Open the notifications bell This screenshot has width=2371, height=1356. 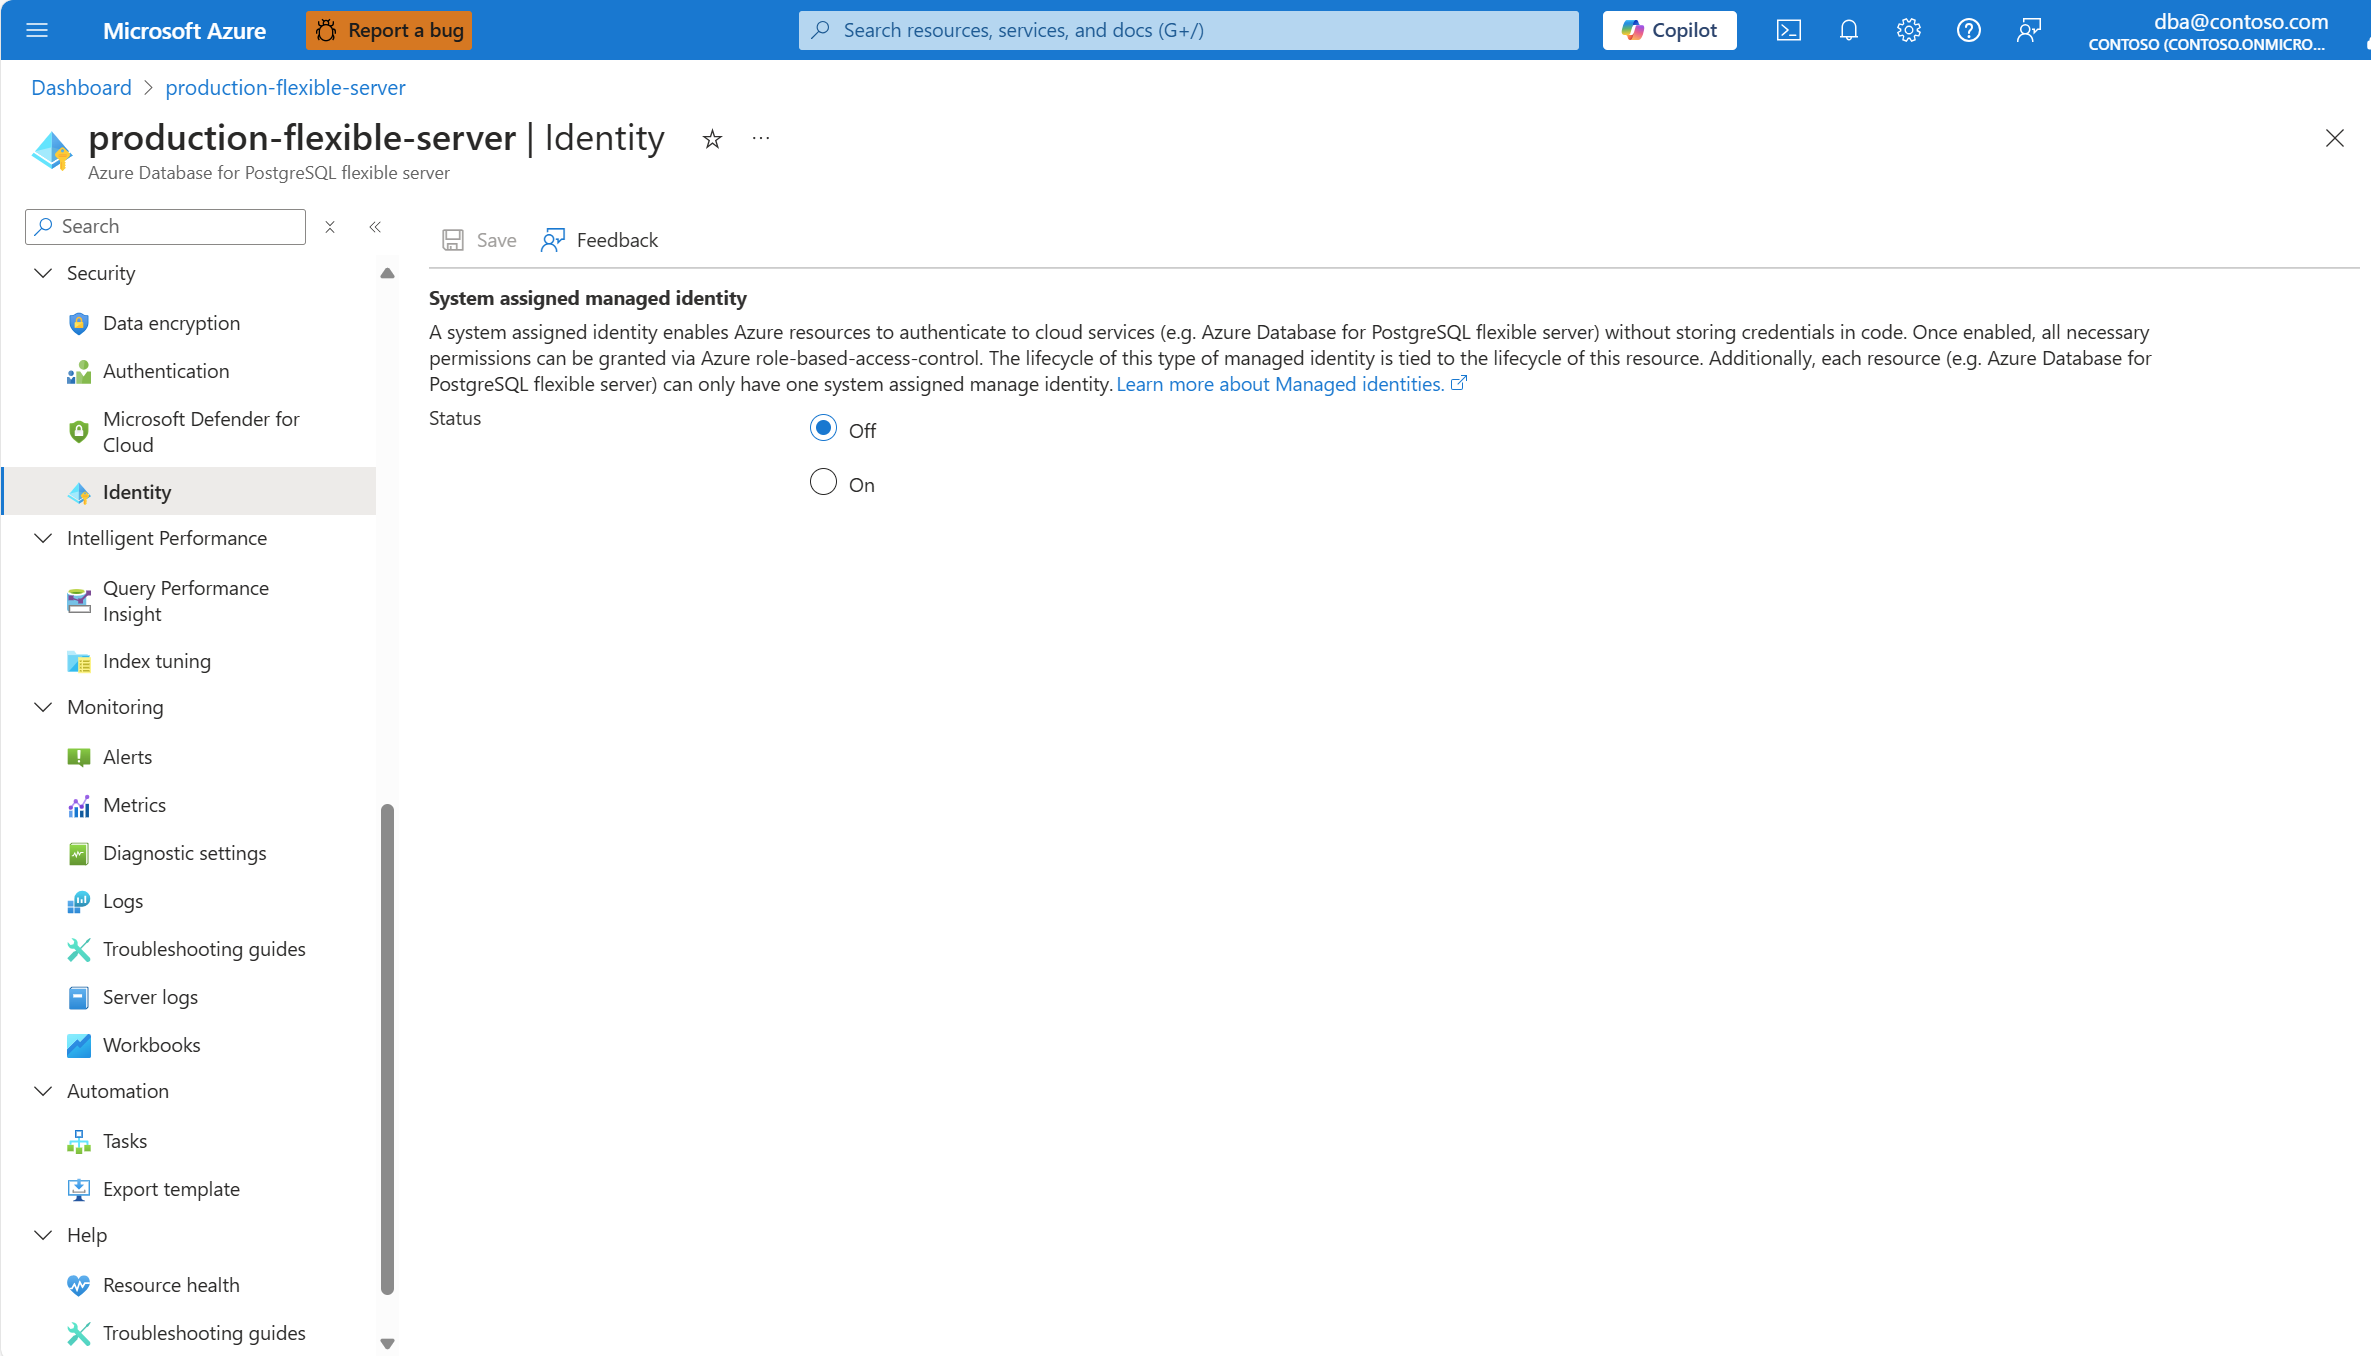point(1848,30)
